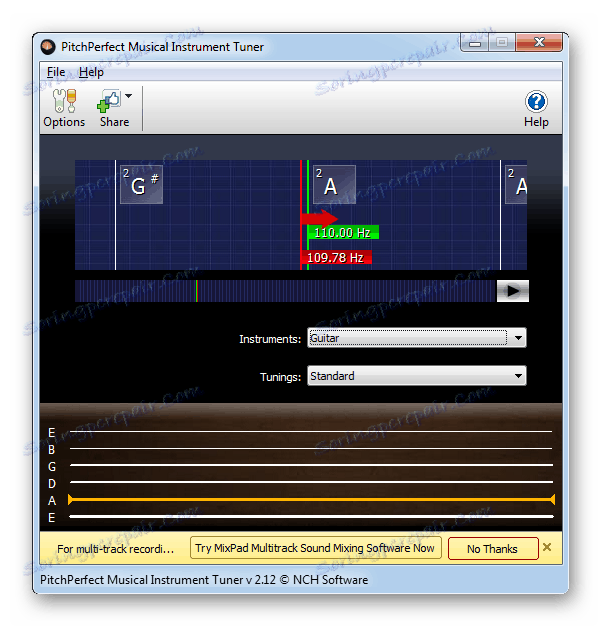Viewport: 602px width, 627px height.
Task: Click the G# note tile
Action: tap(141, 184)
